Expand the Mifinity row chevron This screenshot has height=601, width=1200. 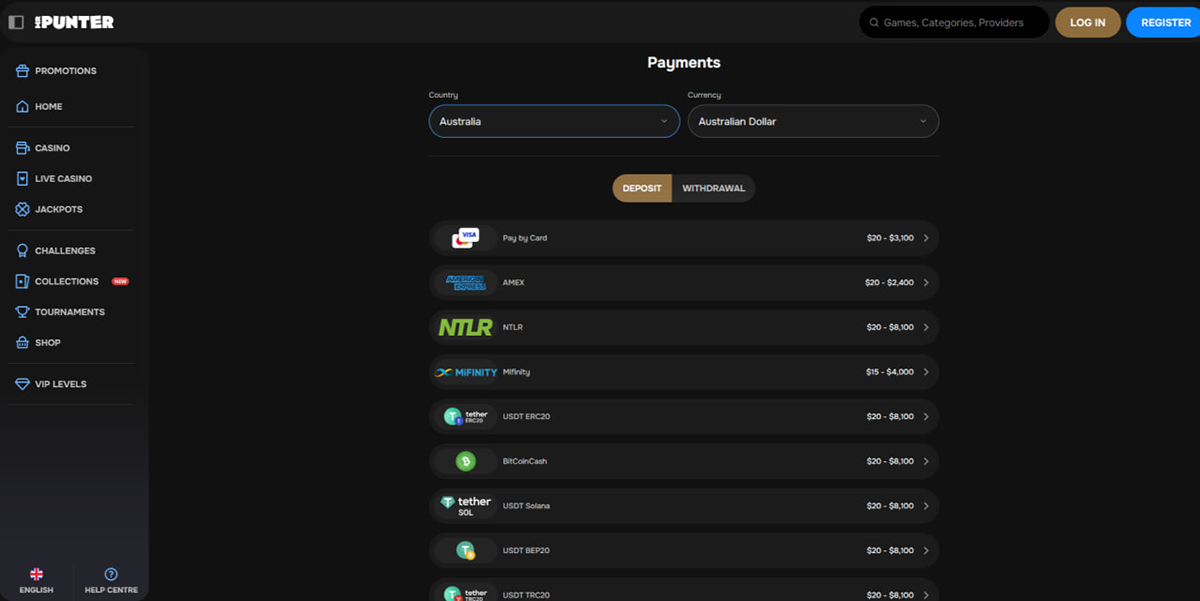926,372
